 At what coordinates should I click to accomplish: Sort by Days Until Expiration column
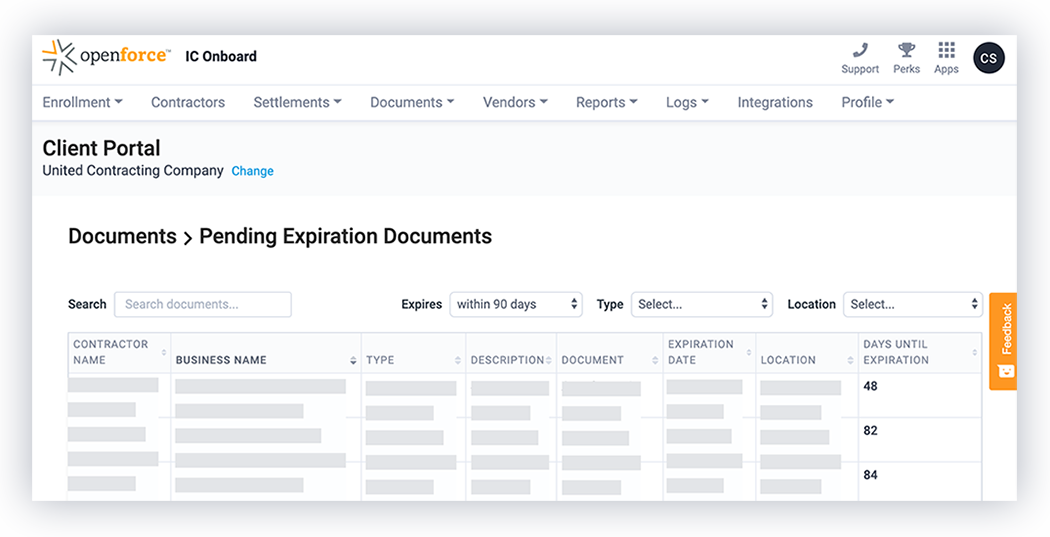(974, 352)
